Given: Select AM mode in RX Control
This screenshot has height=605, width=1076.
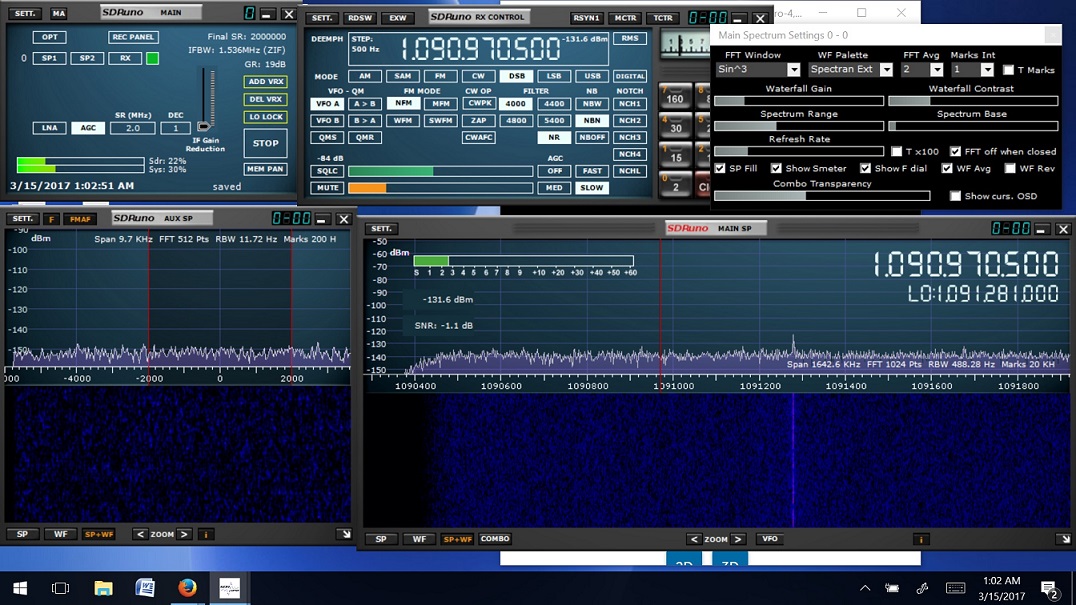Looking at the screenshot, I should click(365, 76).
